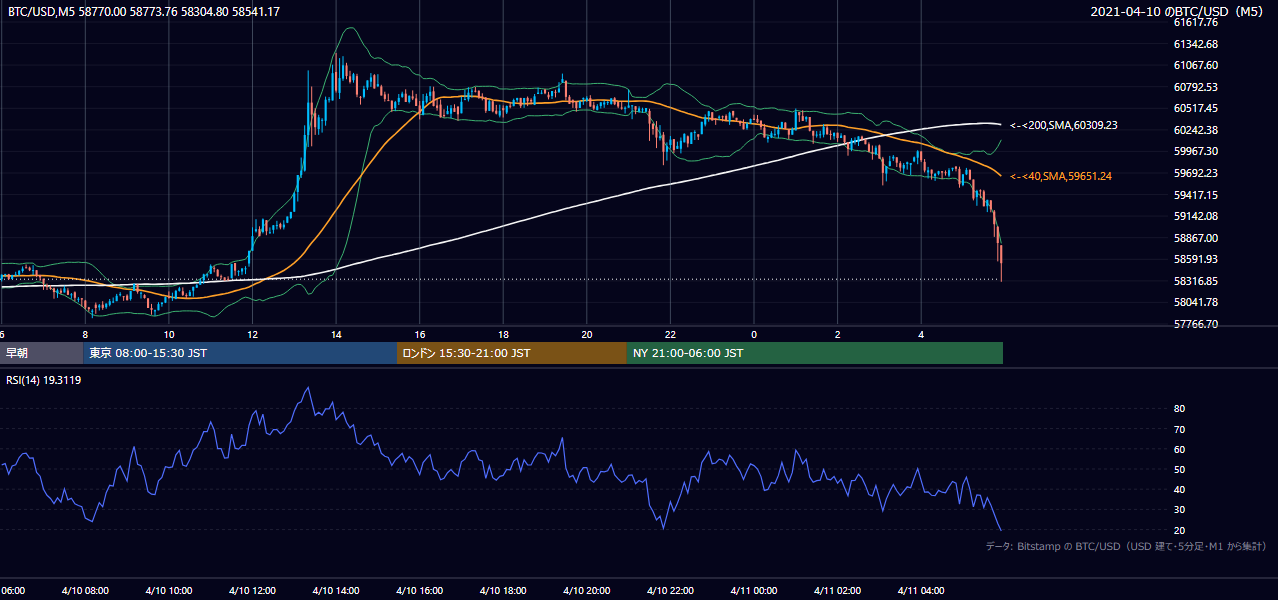Select the 58591.93 price axis label
Viewport: 1278px width, 600px height.
click(1196, 259)
